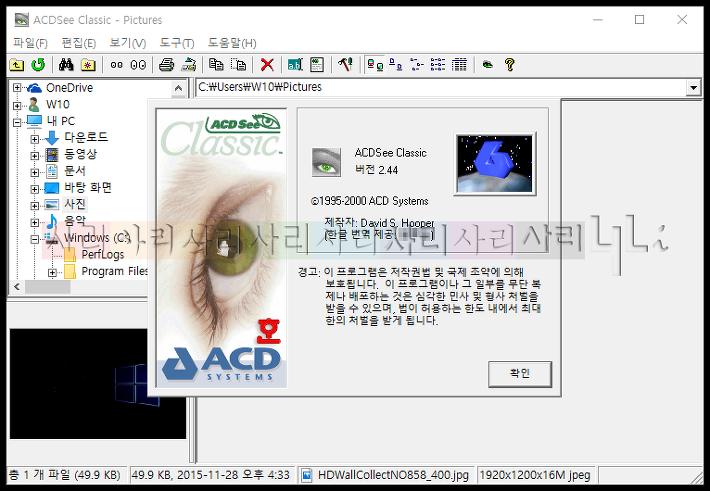710x491 pixels.
Task: Print using the printer icon
Action: pyautogui.click(x=167, y=65)
